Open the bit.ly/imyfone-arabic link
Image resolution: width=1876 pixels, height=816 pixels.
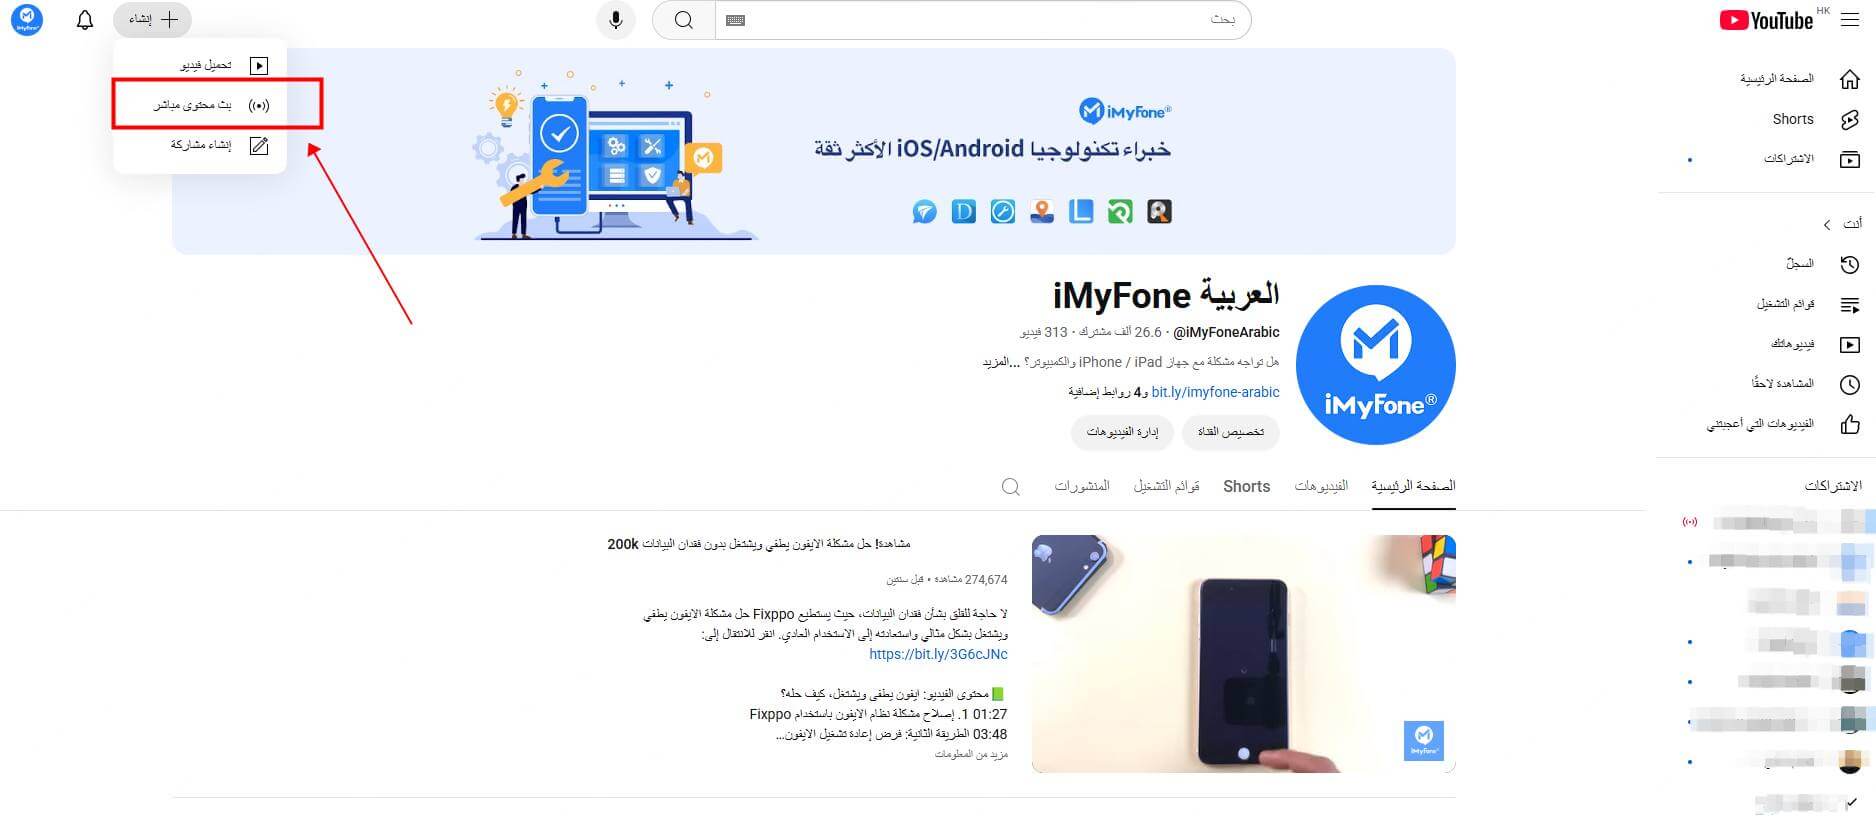point(1215,392)
